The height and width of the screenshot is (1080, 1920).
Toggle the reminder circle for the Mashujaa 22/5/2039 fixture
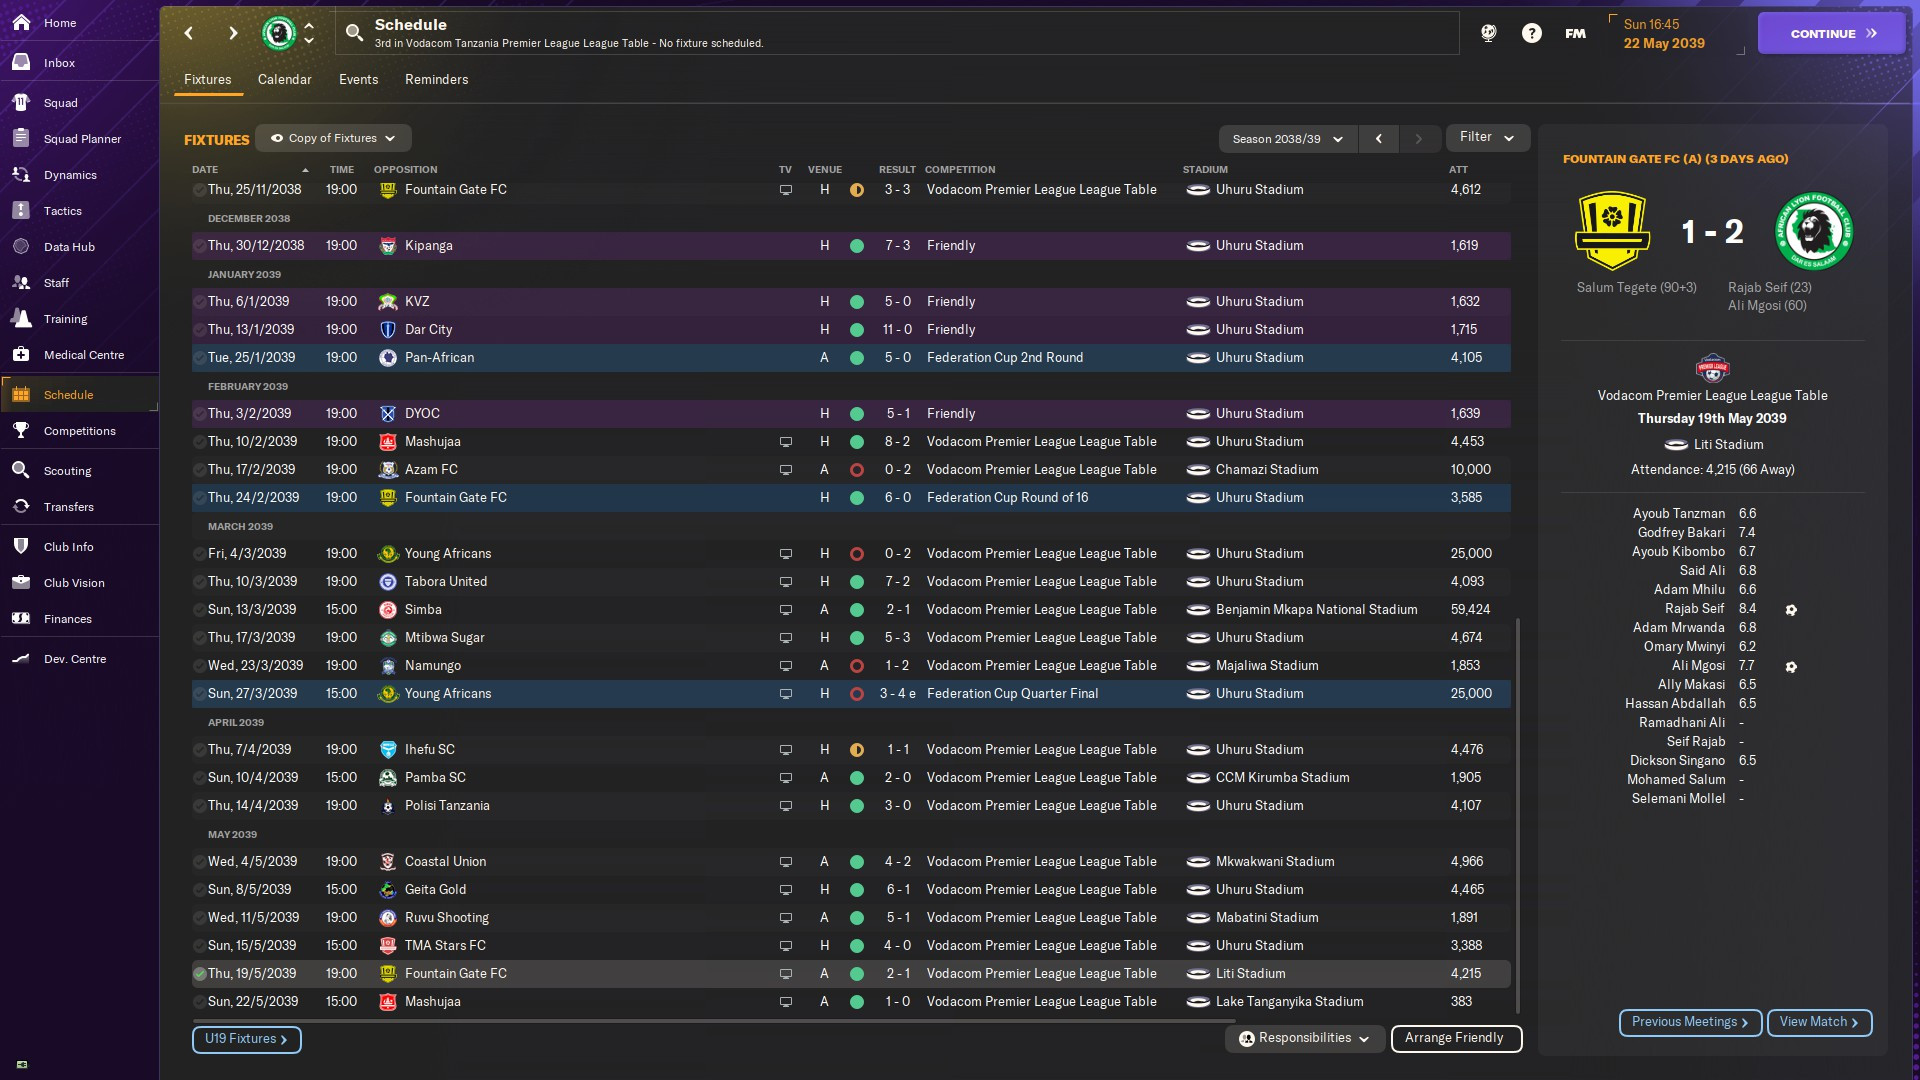[x=200, y=1002]
